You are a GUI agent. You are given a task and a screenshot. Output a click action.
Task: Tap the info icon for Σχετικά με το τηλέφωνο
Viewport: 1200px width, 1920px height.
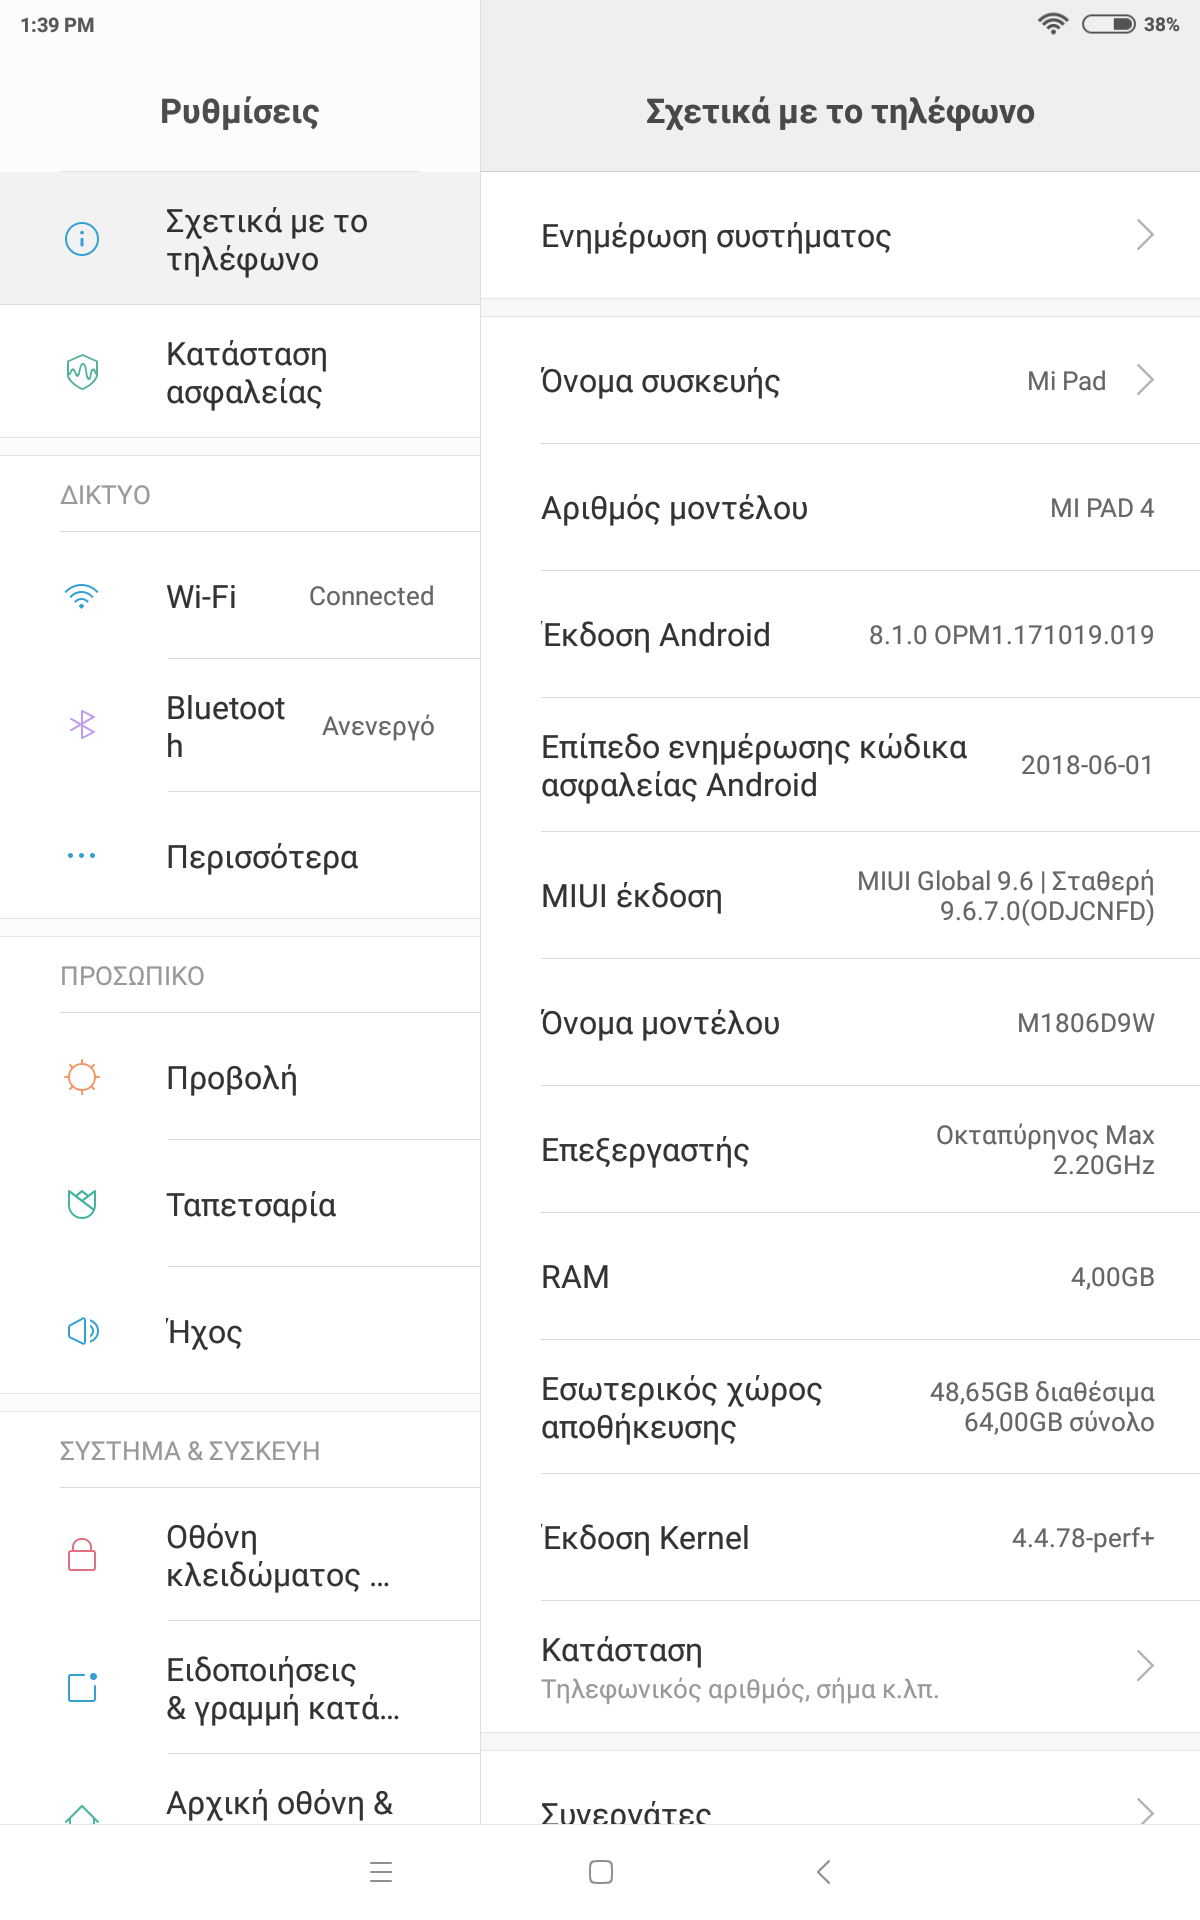(82, 239)
